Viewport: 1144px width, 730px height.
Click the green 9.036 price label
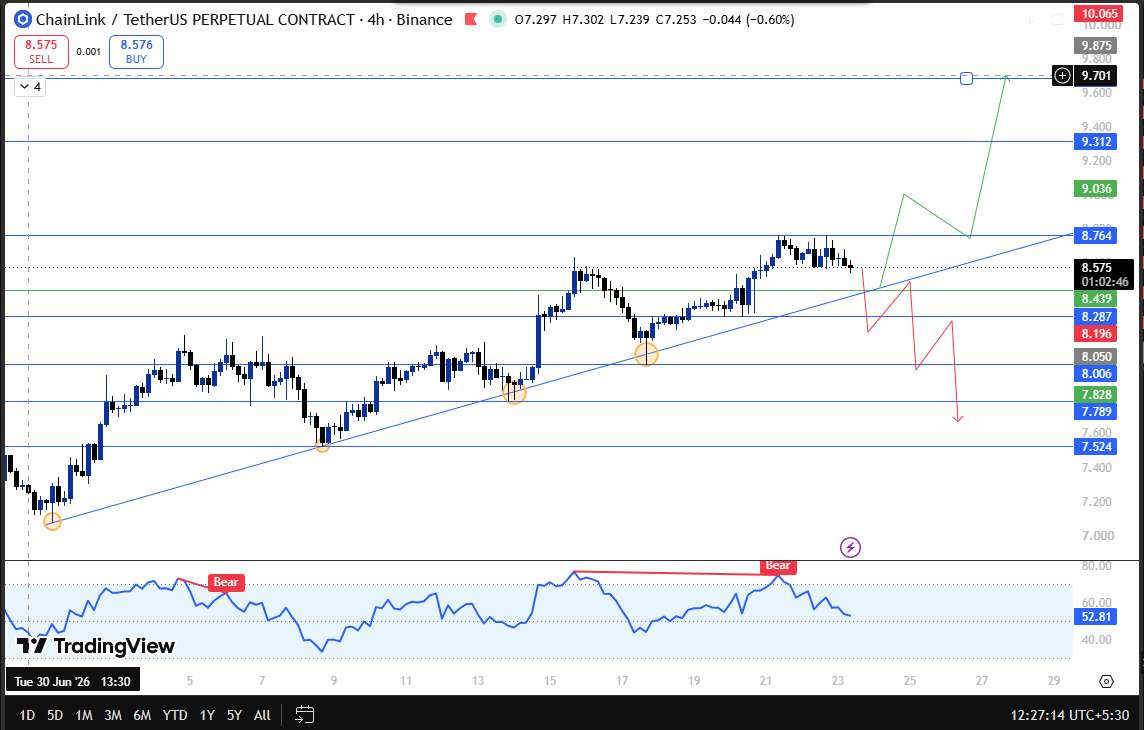coord(1097,189)
